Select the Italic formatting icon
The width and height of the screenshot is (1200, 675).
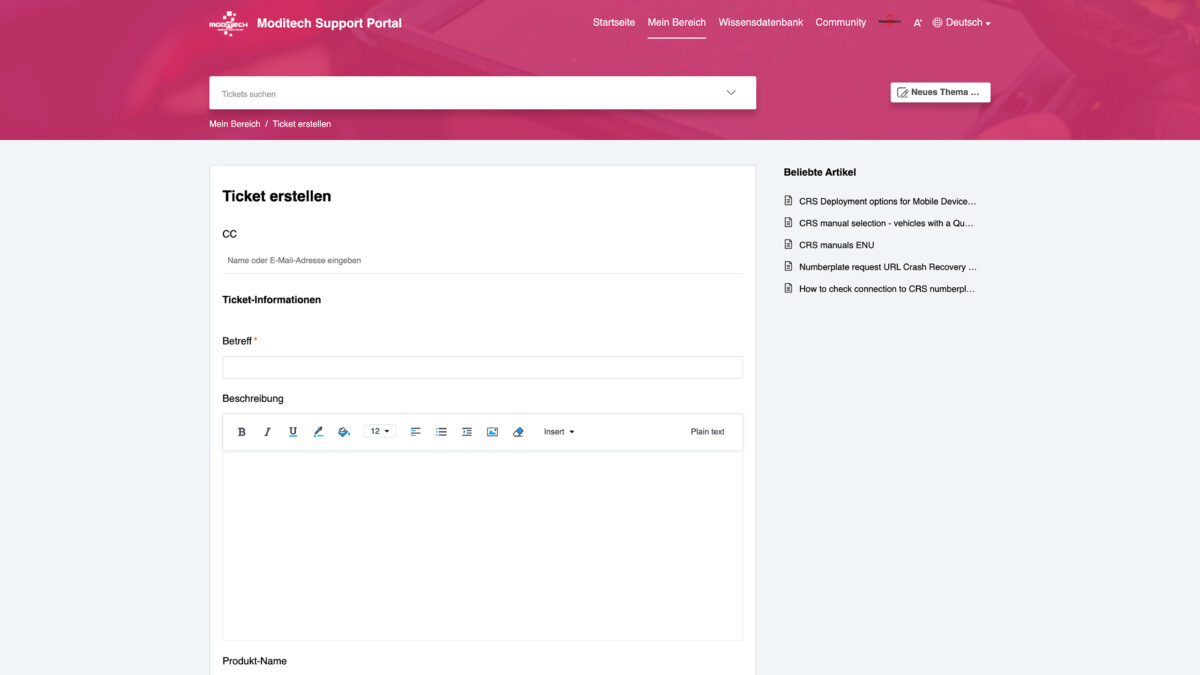[267, 431]
